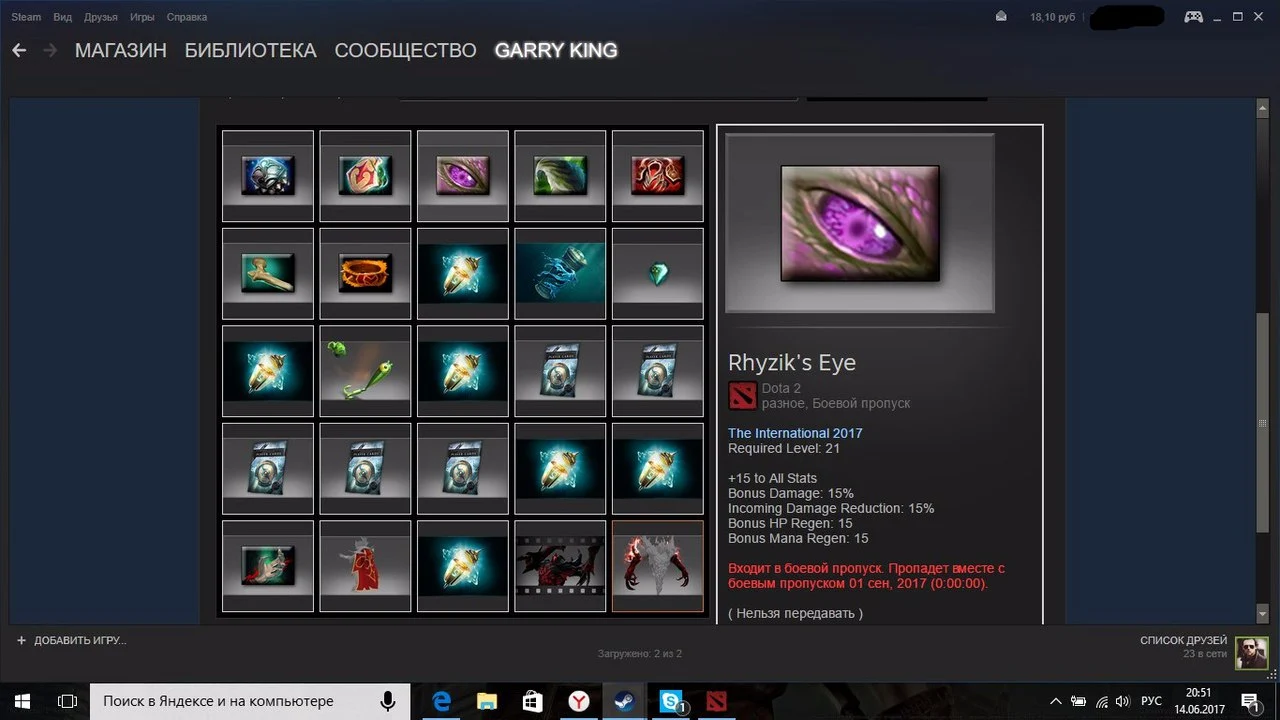Select the green flying creatures item
Screen dimensions: 1280x720
click(x=365, y=371)
